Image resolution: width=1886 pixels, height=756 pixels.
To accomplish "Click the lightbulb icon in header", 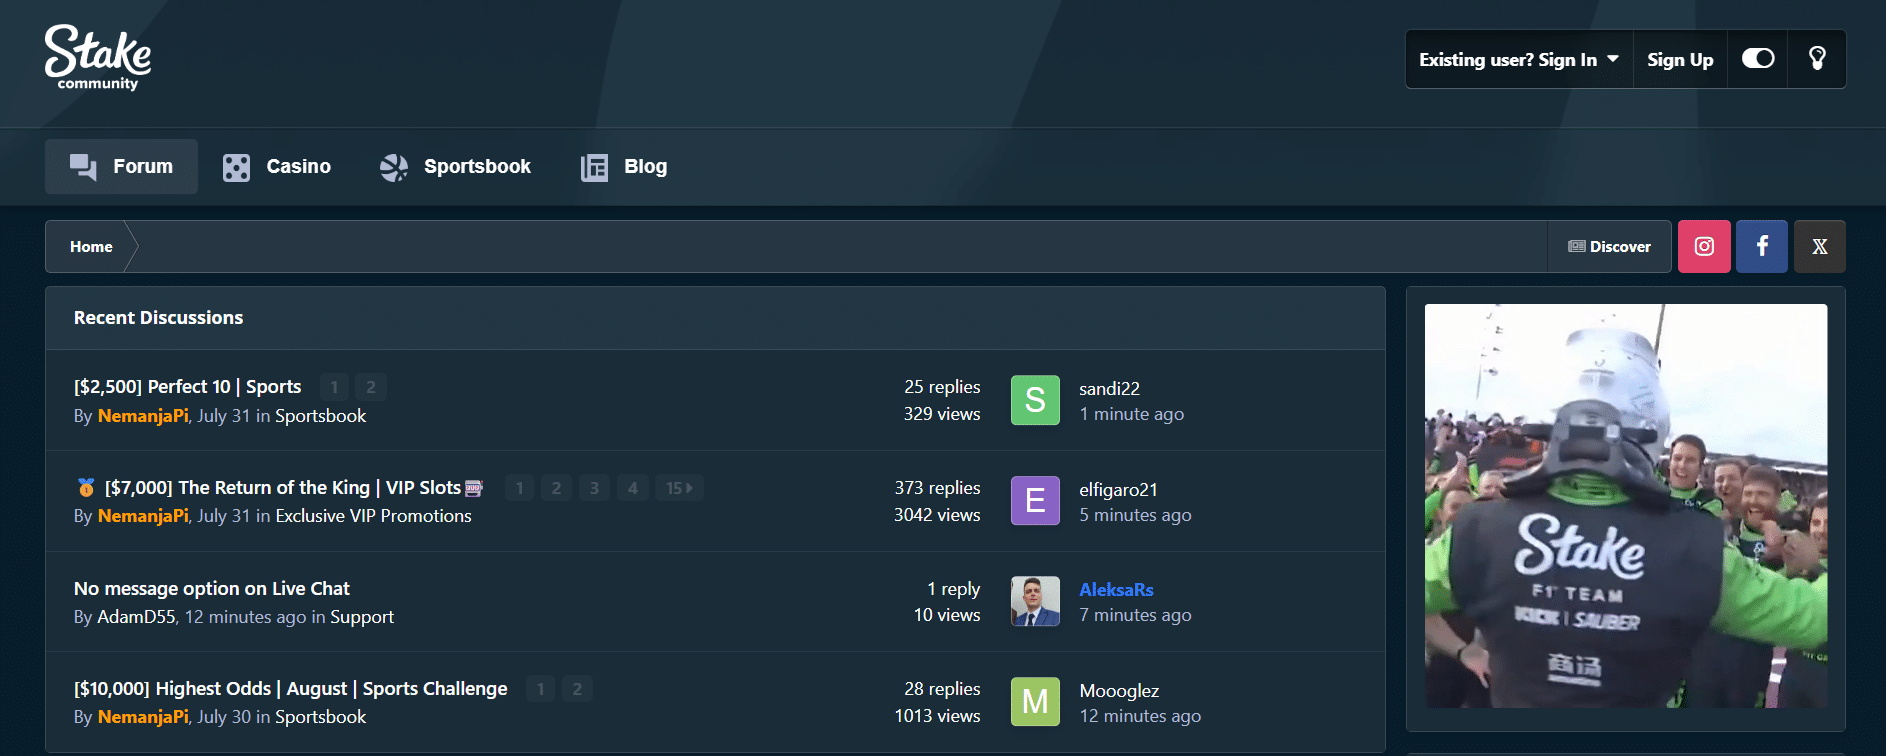I will (1817, 59).
